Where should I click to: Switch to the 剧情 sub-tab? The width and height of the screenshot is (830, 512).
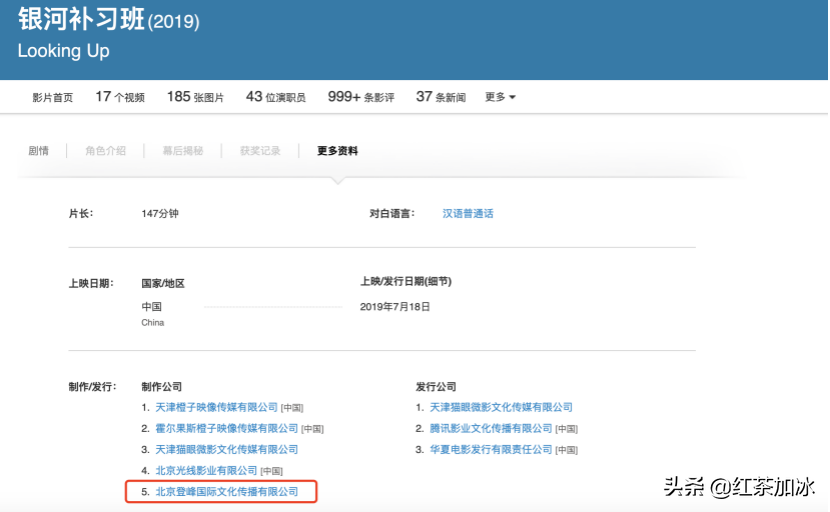point(39,151)
